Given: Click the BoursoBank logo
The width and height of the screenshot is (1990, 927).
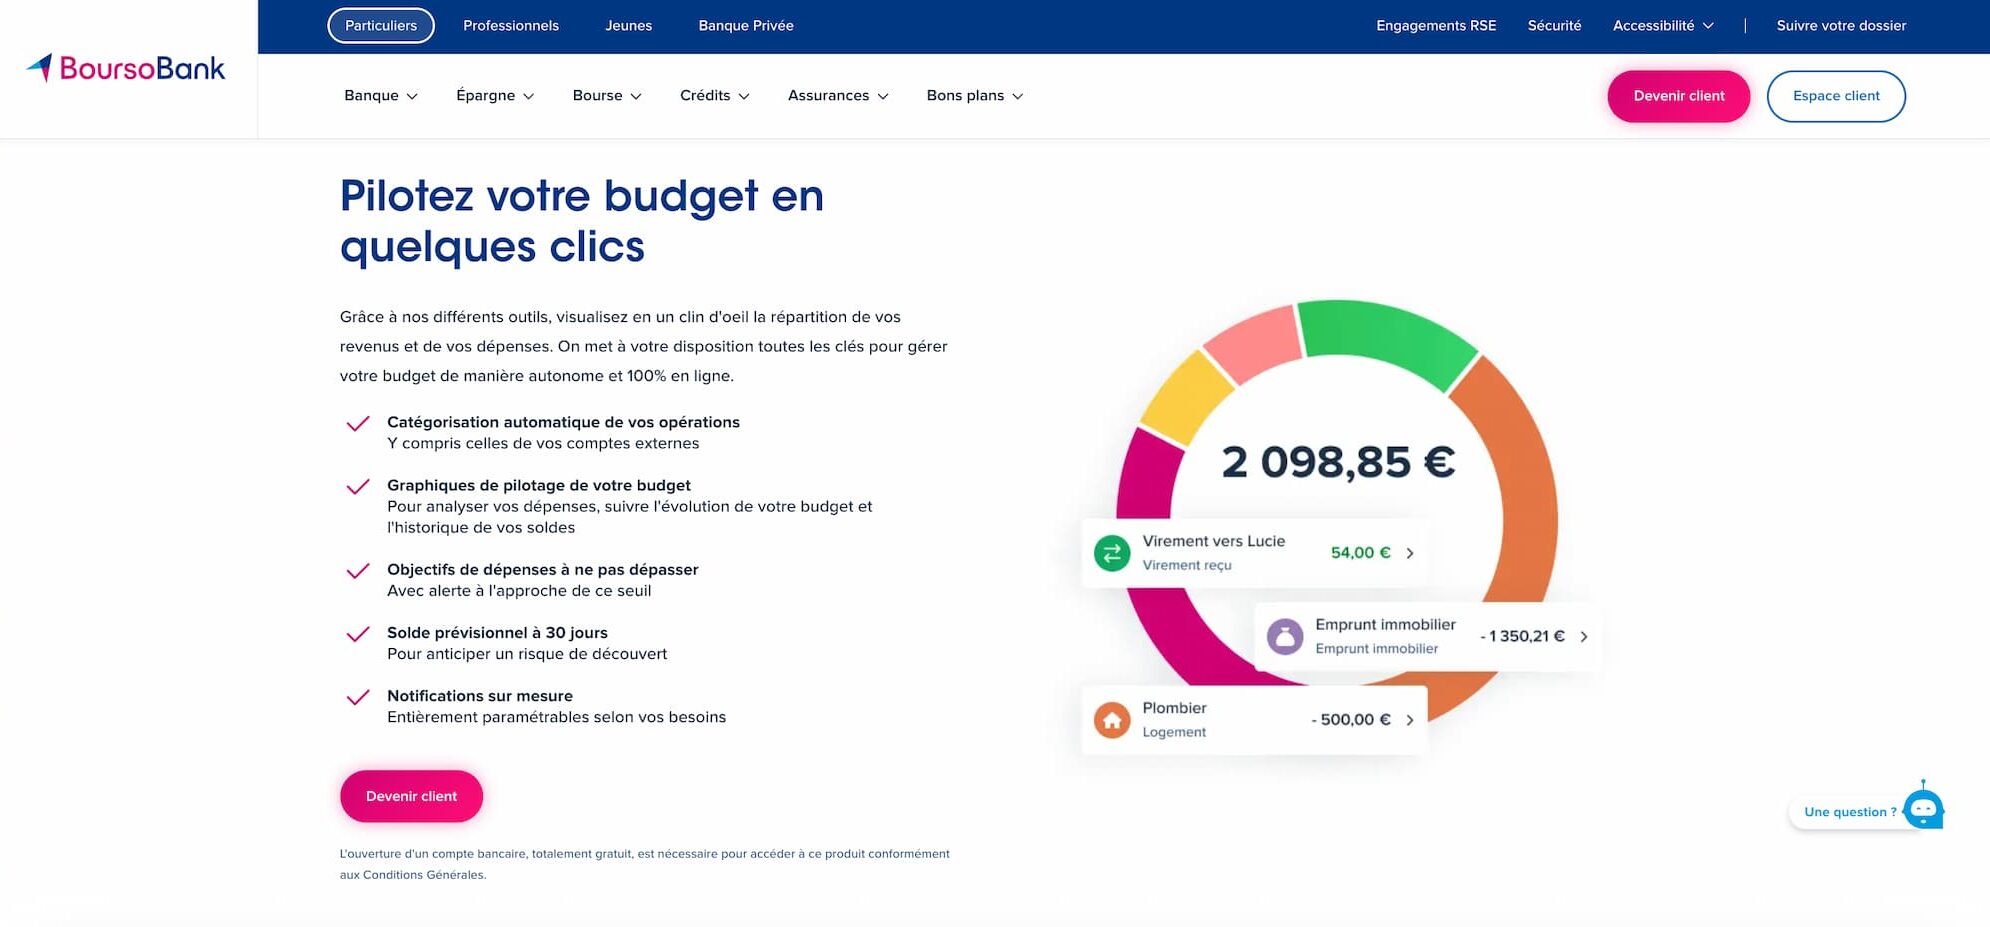Looking at the screenshot, I should [x=126, y=68].
